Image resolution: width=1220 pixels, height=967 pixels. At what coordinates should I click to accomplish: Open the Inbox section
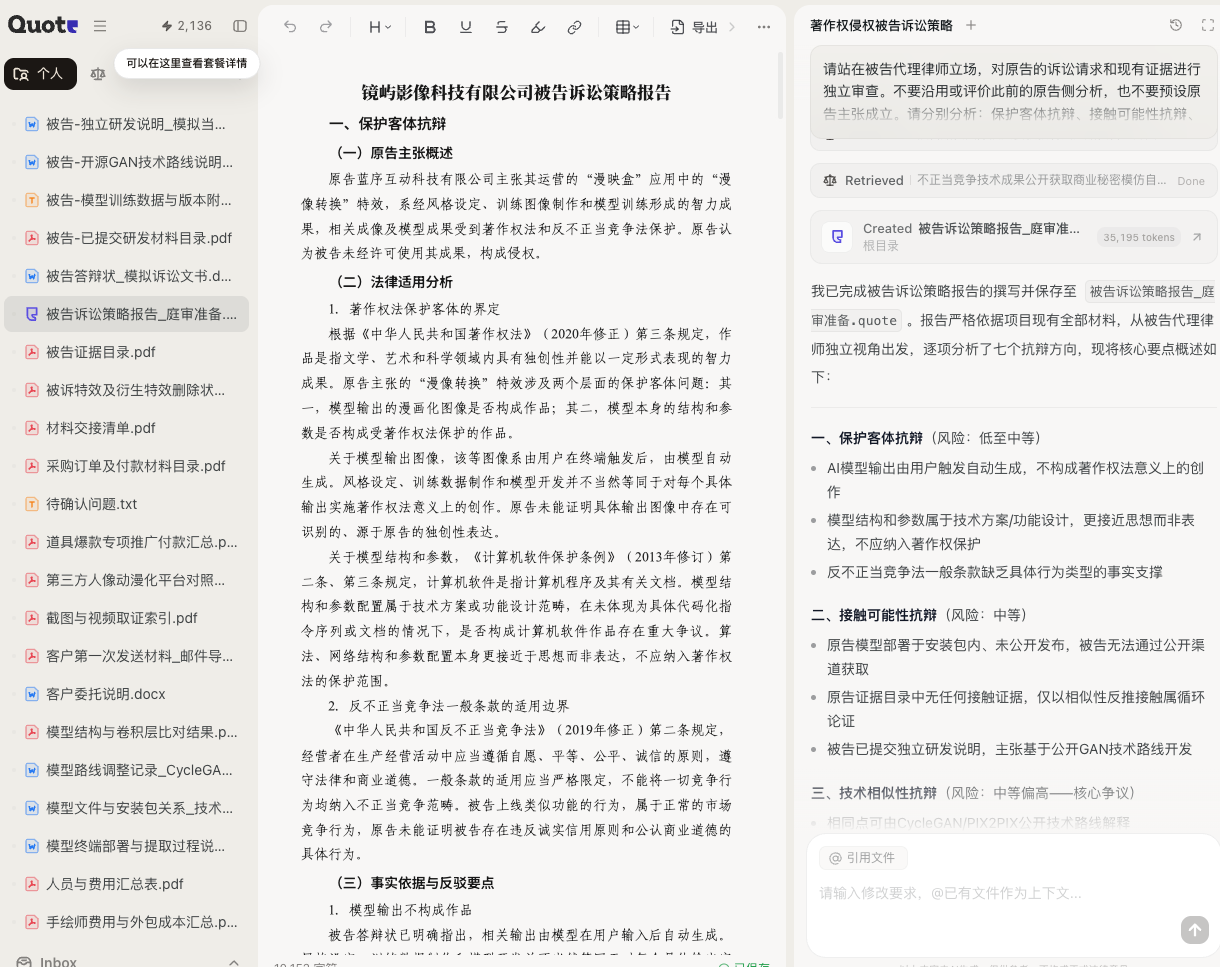(x=58, y=962)
